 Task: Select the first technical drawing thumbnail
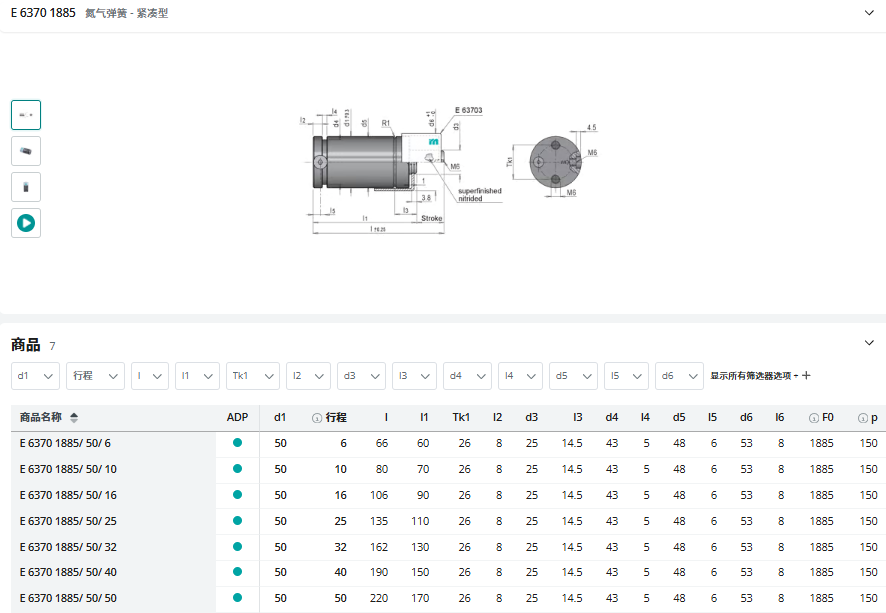(26, 115)
